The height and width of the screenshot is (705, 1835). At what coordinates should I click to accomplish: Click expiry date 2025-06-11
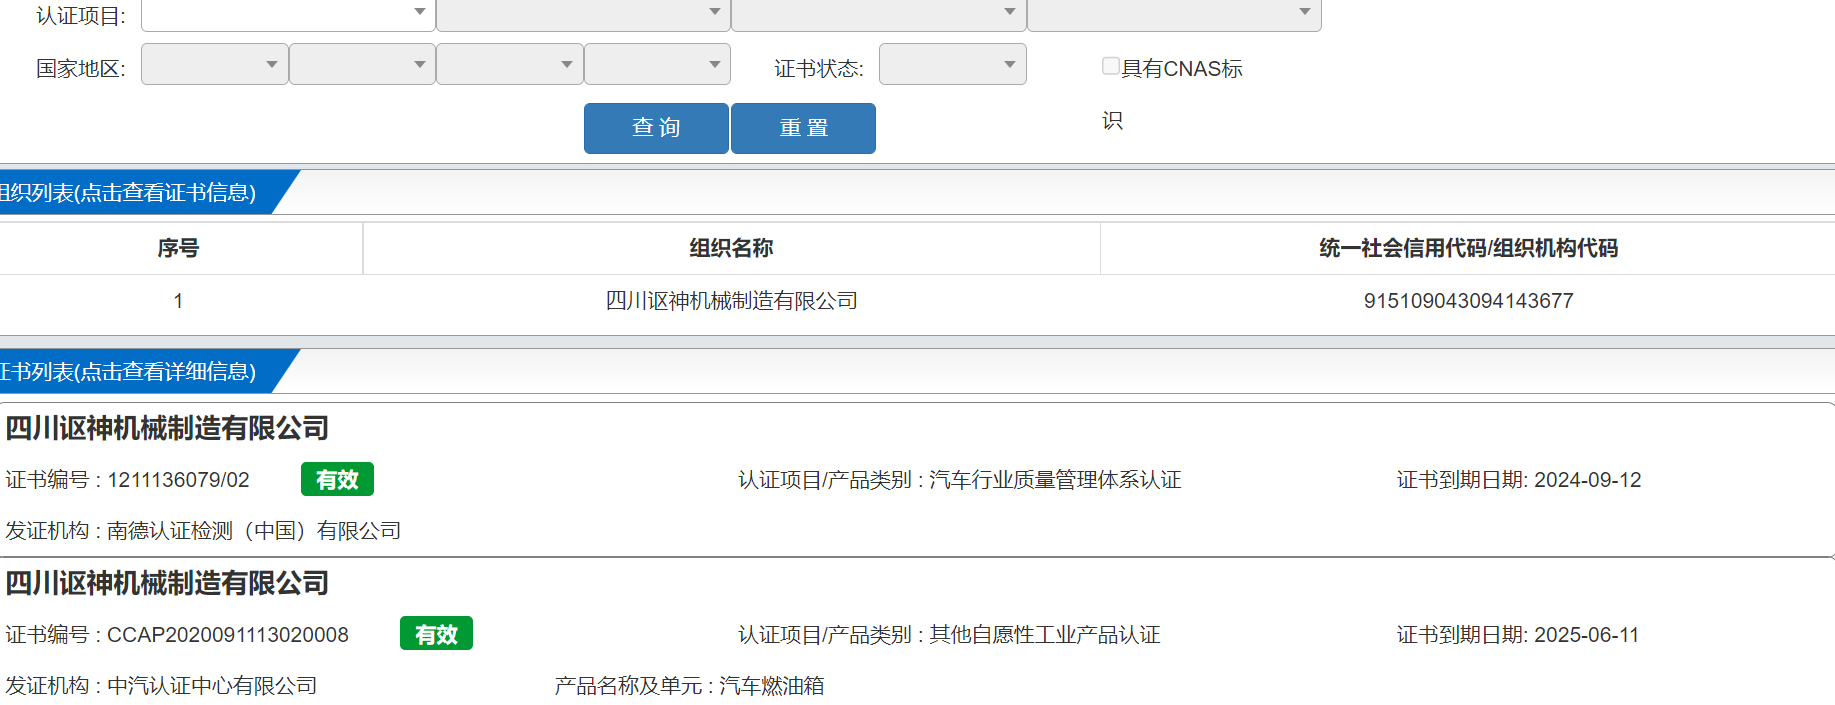1587,635
